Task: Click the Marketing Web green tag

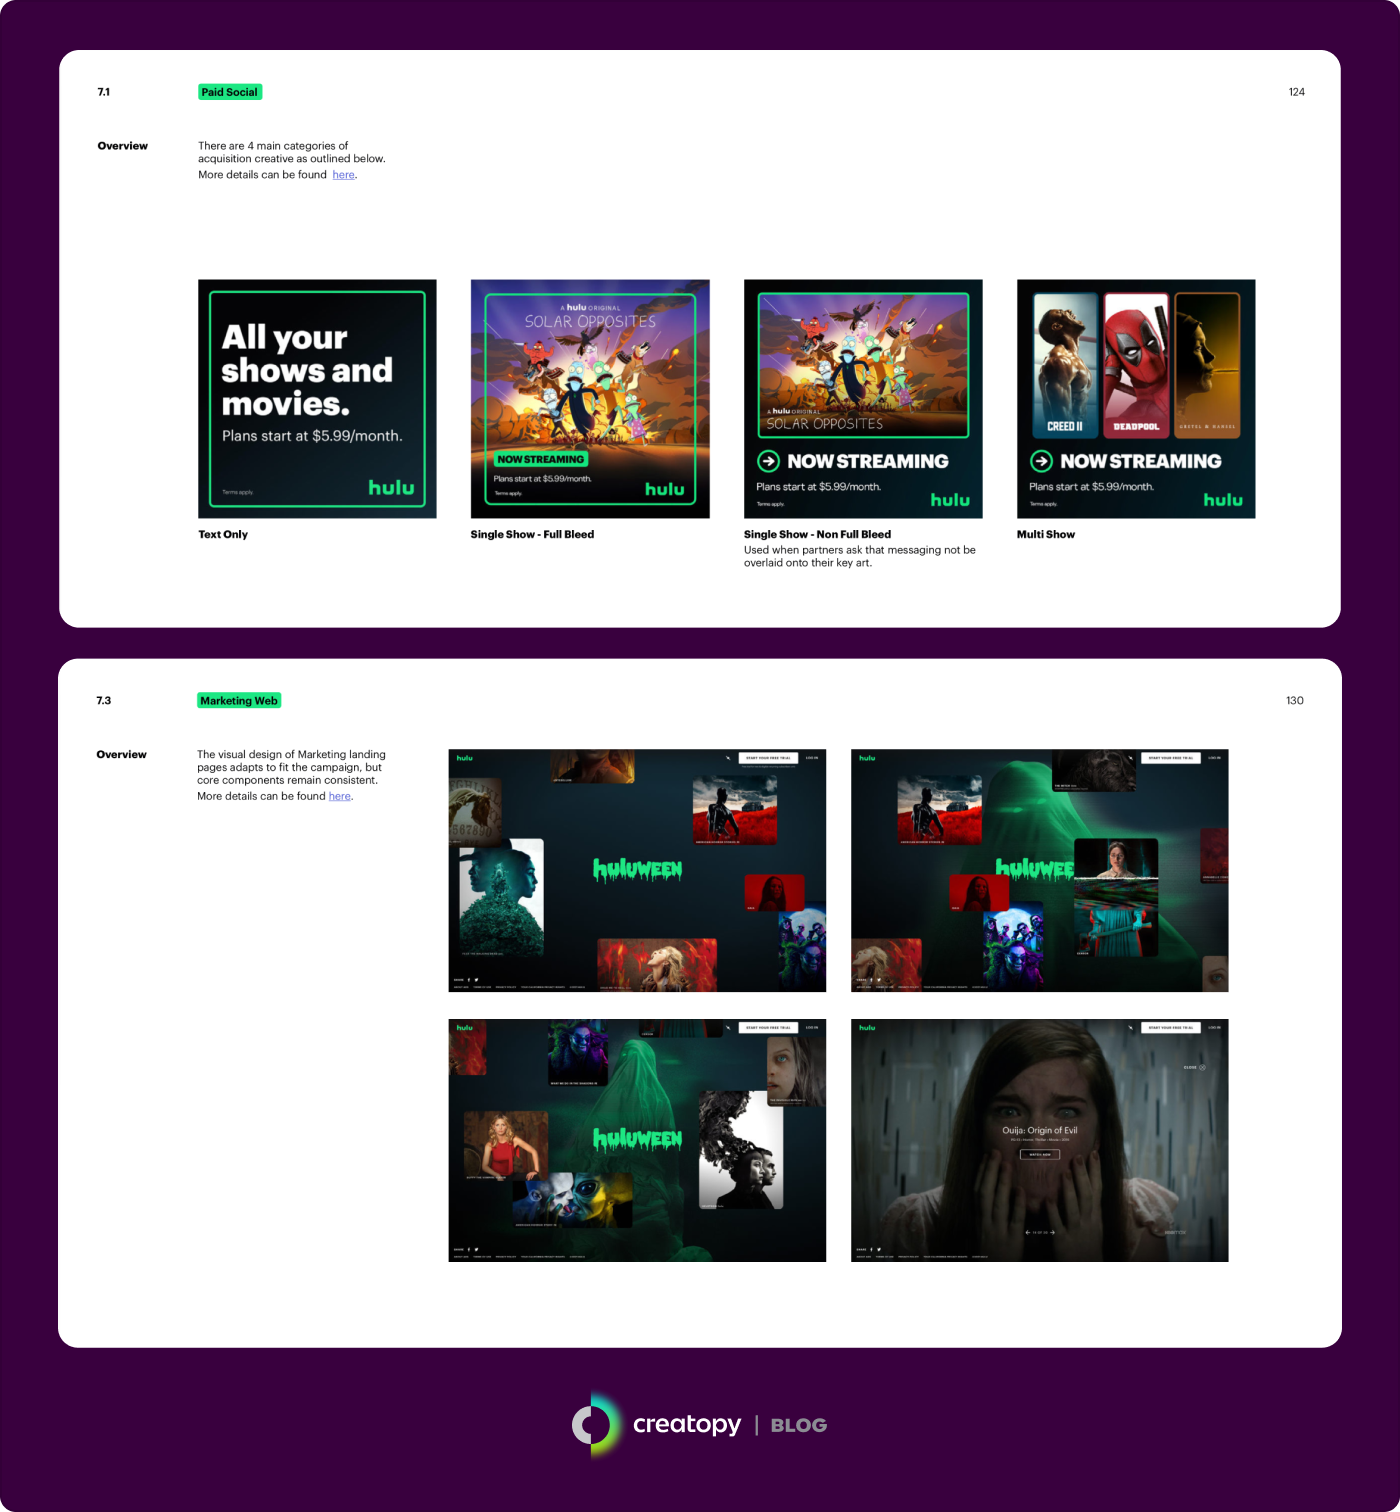Action: [x=239, y=701]
